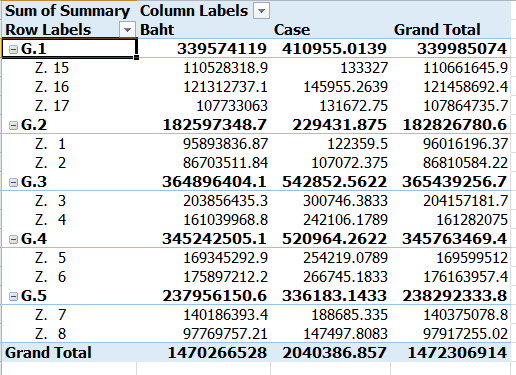
Task: Select cell with value 203856435.3
Action: [x=225, y=201]
